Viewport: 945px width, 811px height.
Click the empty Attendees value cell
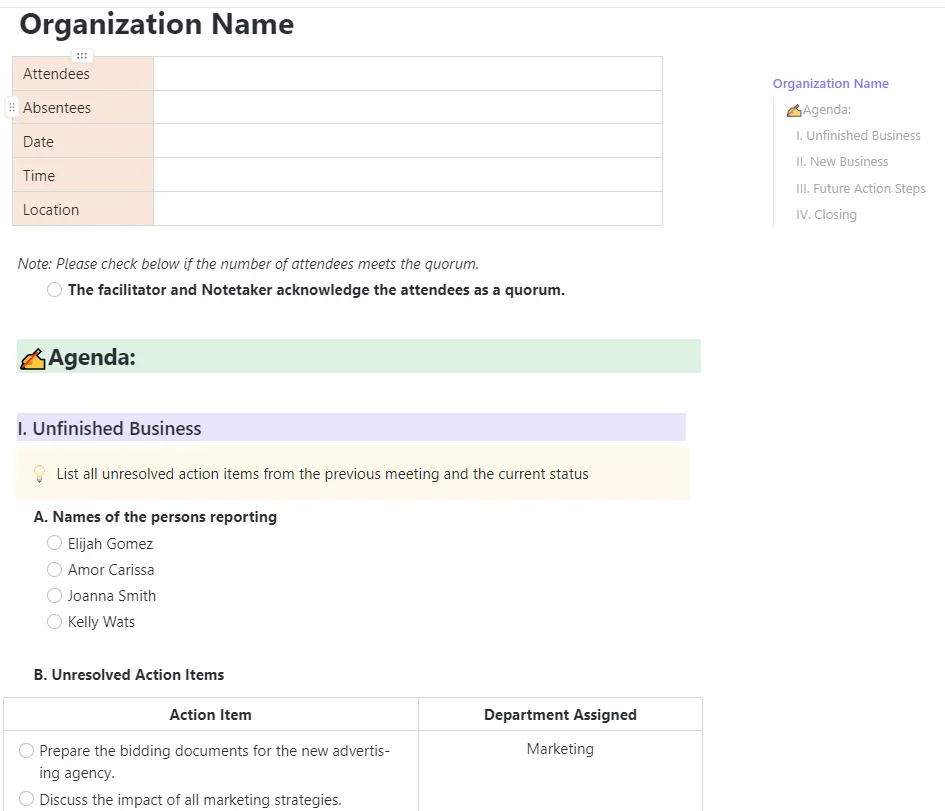tap(408, 74)
